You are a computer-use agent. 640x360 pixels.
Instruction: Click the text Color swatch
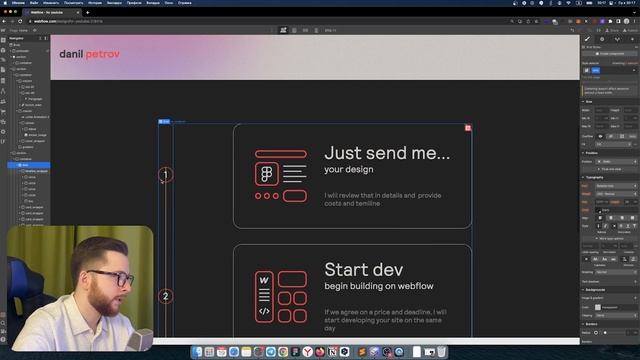pos(599,210)
